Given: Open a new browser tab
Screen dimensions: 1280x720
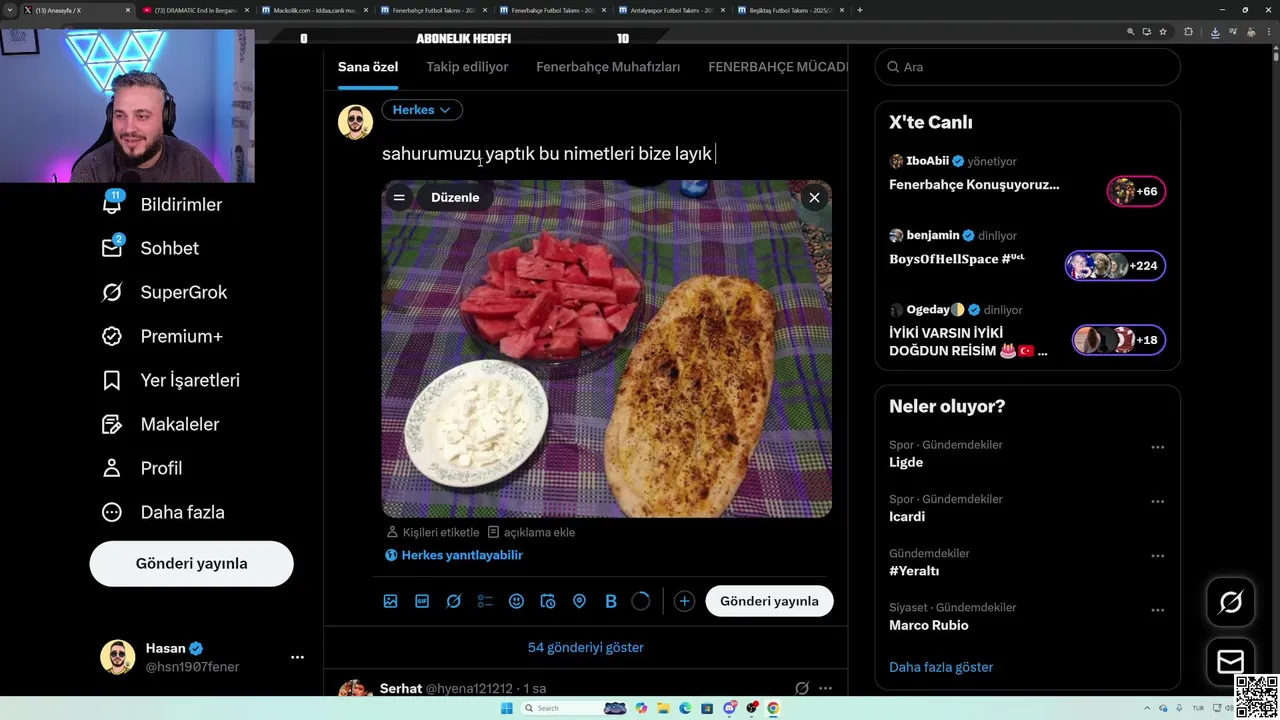Looking at the screenshot, I should click(860, 10).
